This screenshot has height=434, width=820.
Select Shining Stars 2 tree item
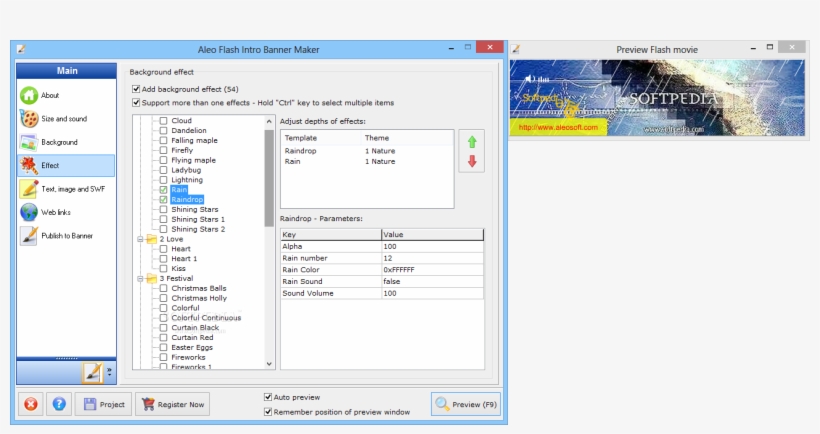click(x=198, y=229)
